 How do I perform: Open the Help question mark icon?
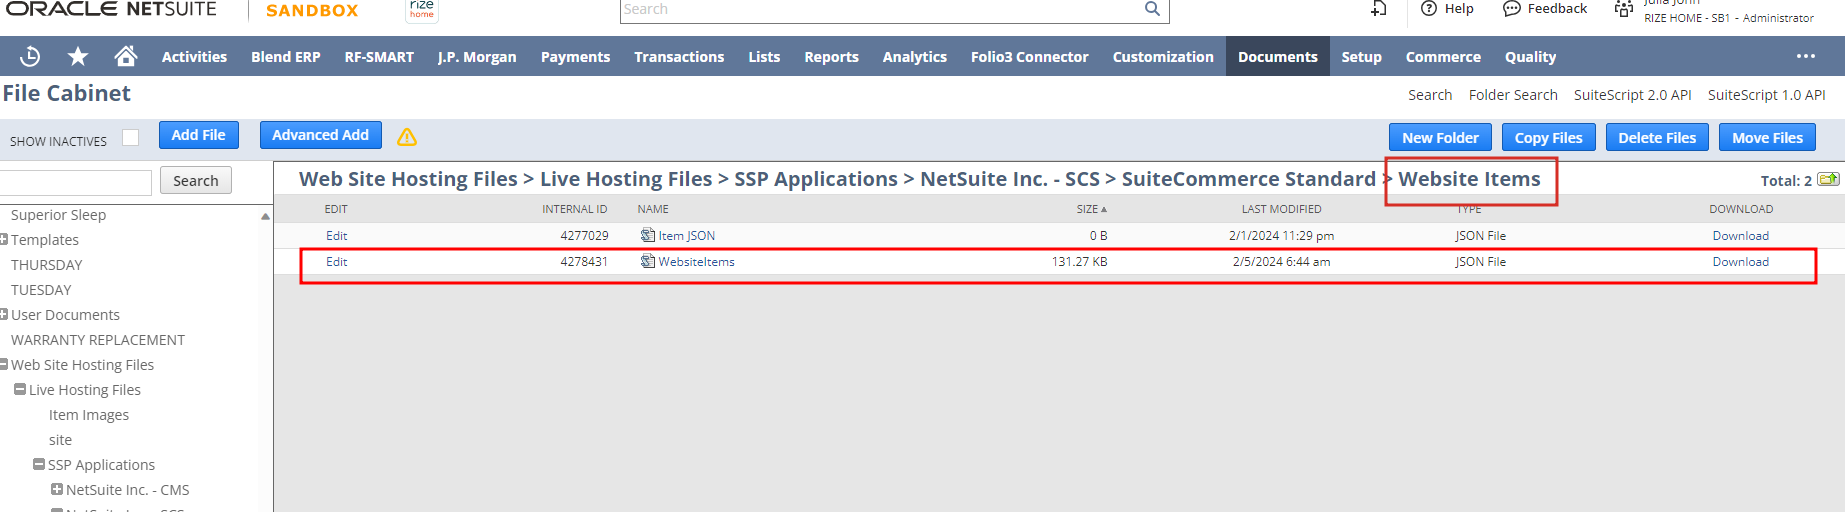pos(1429,9)
